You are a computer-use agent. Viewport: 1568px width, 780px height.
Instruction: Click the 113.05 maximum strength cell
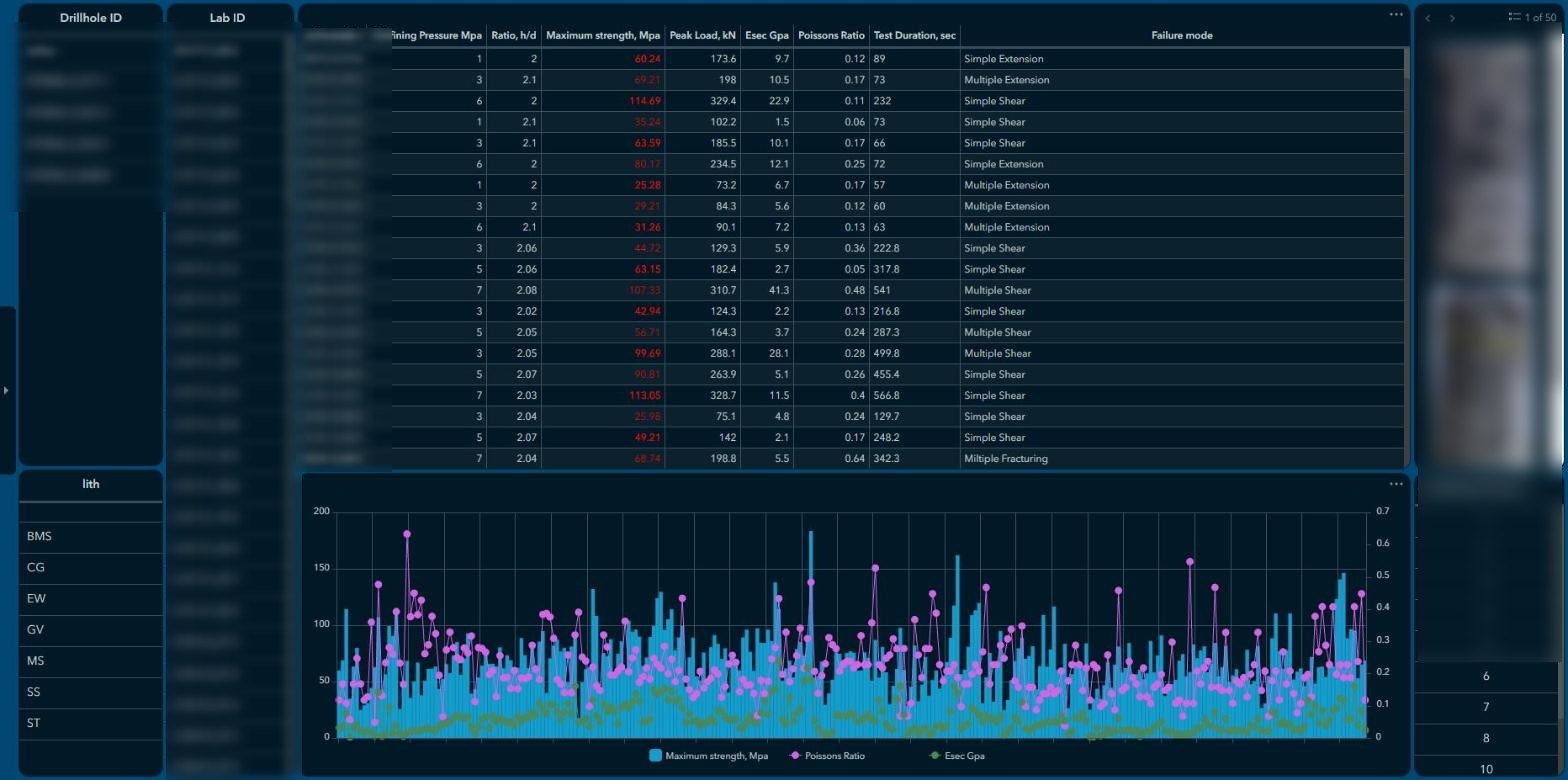603,395
